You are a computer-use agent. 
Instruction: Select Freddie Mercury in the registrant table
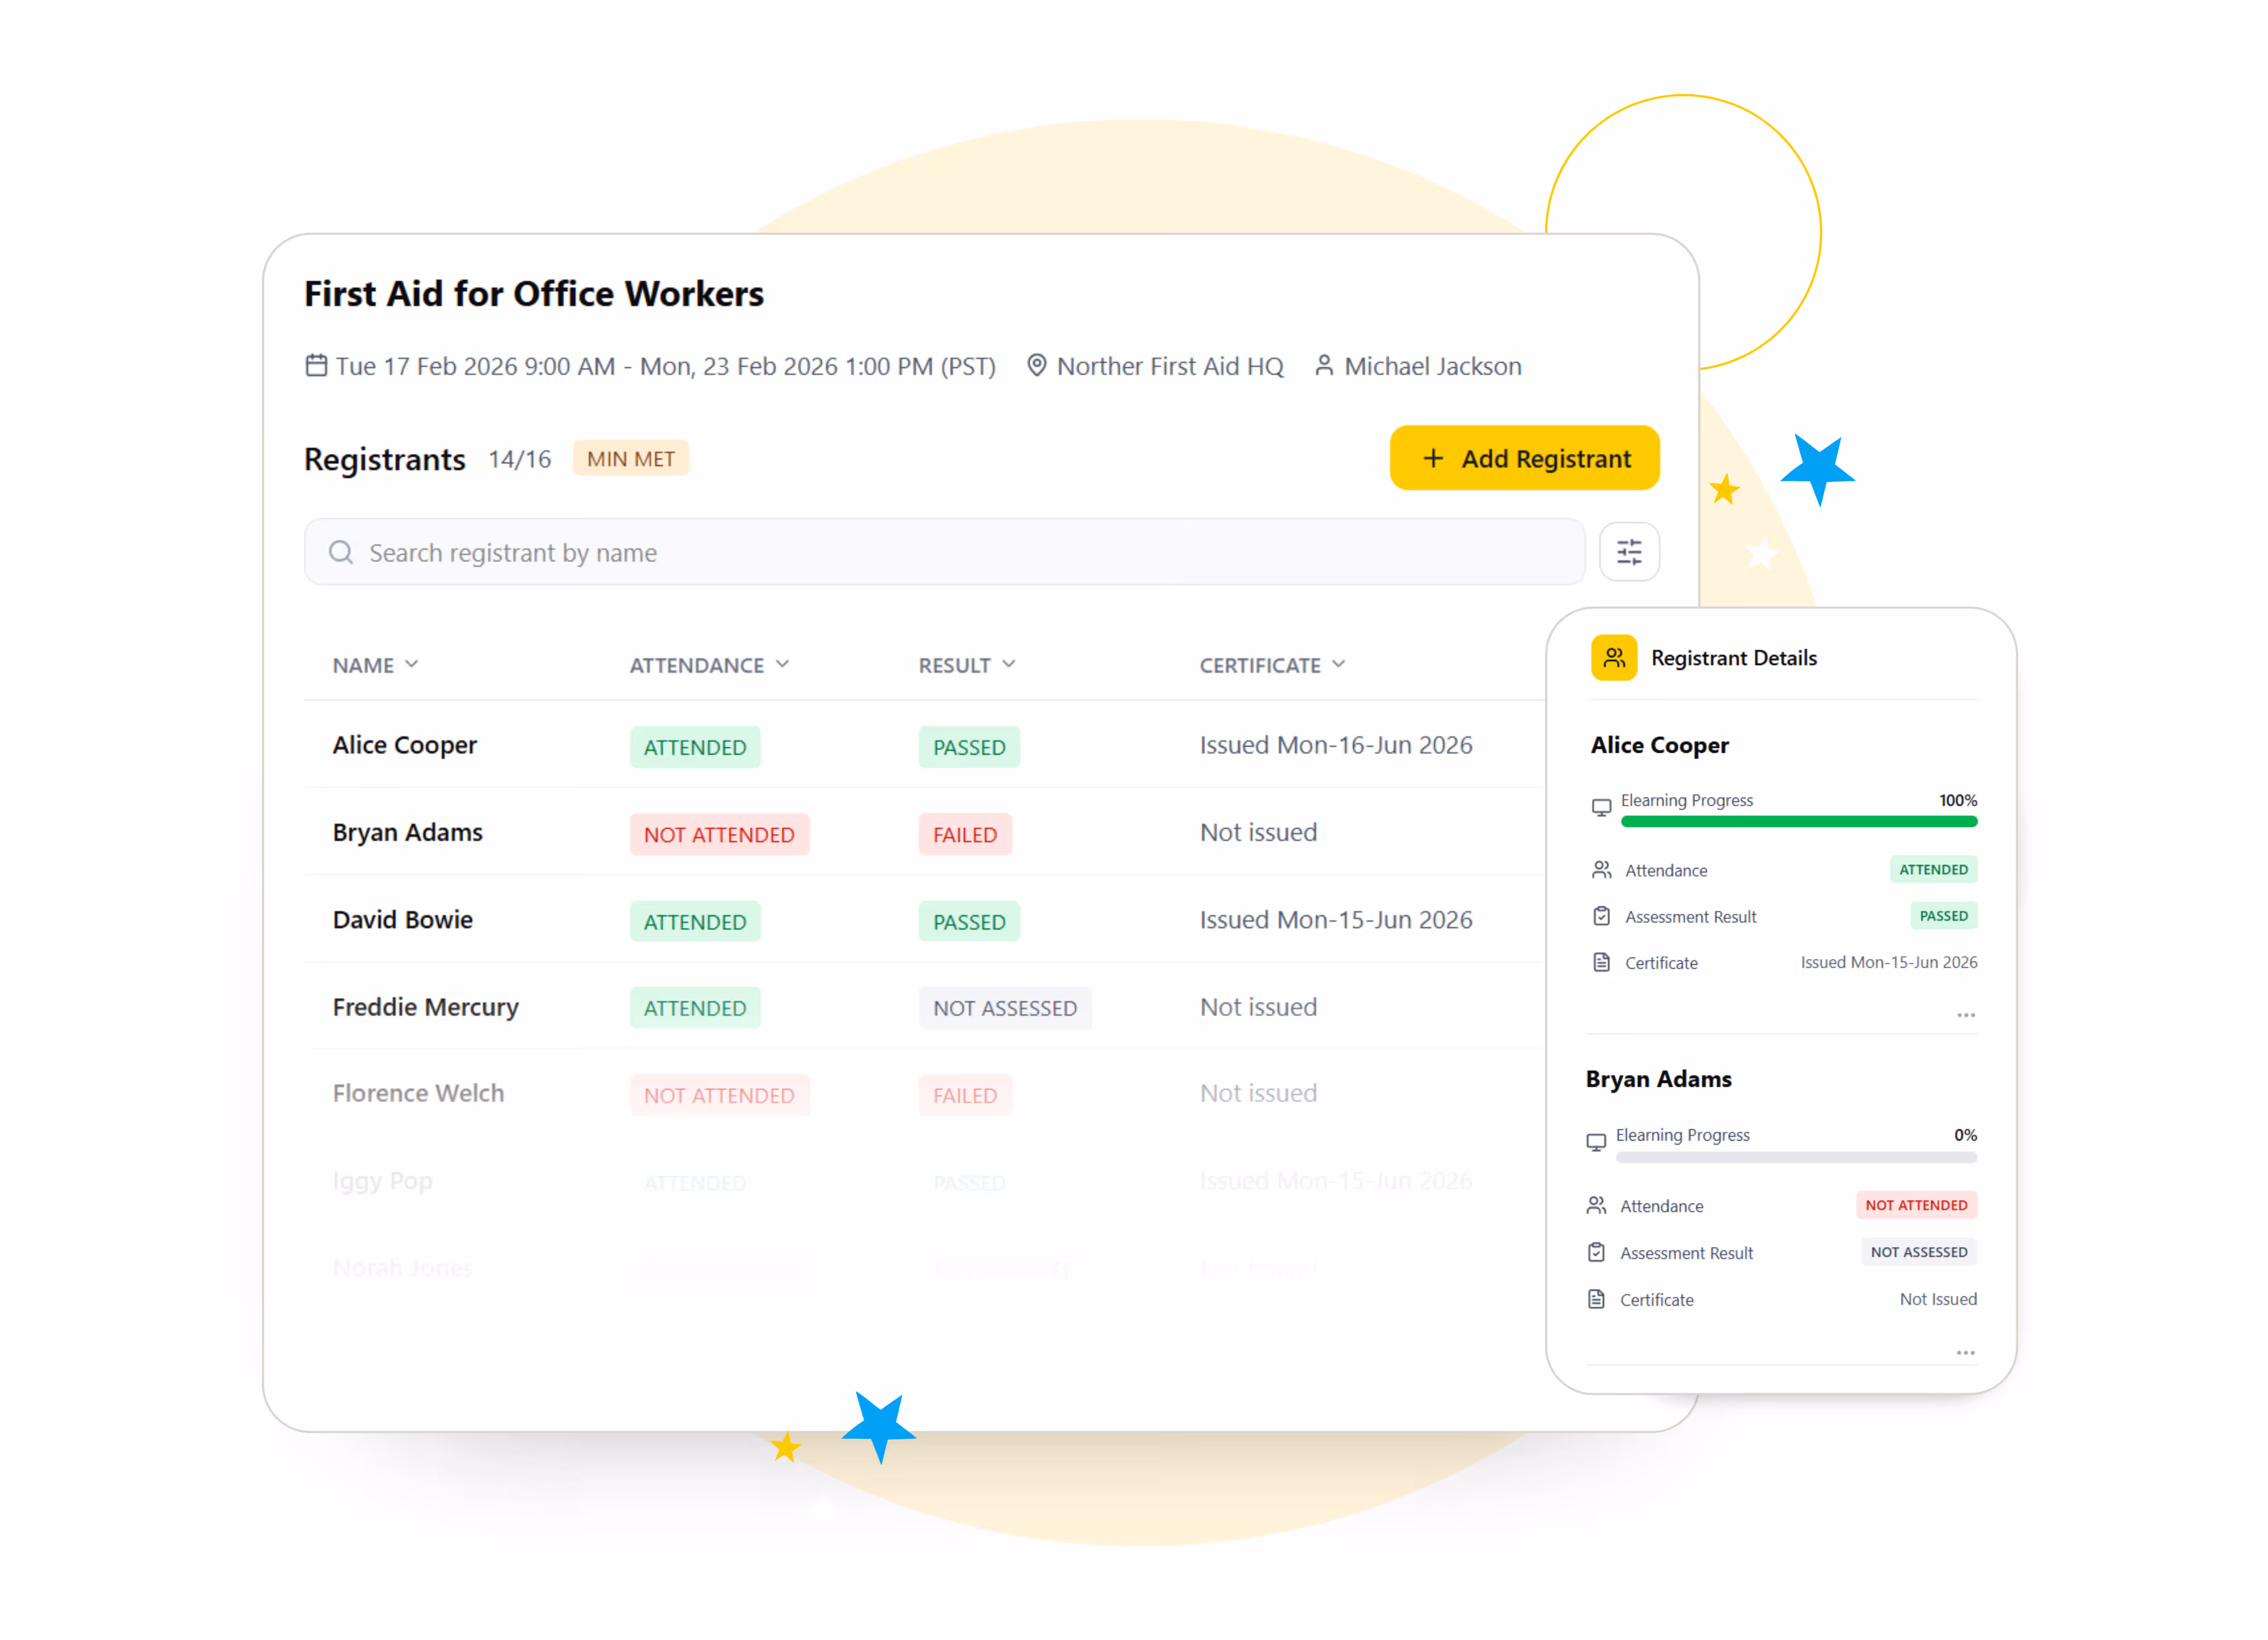425,1007
